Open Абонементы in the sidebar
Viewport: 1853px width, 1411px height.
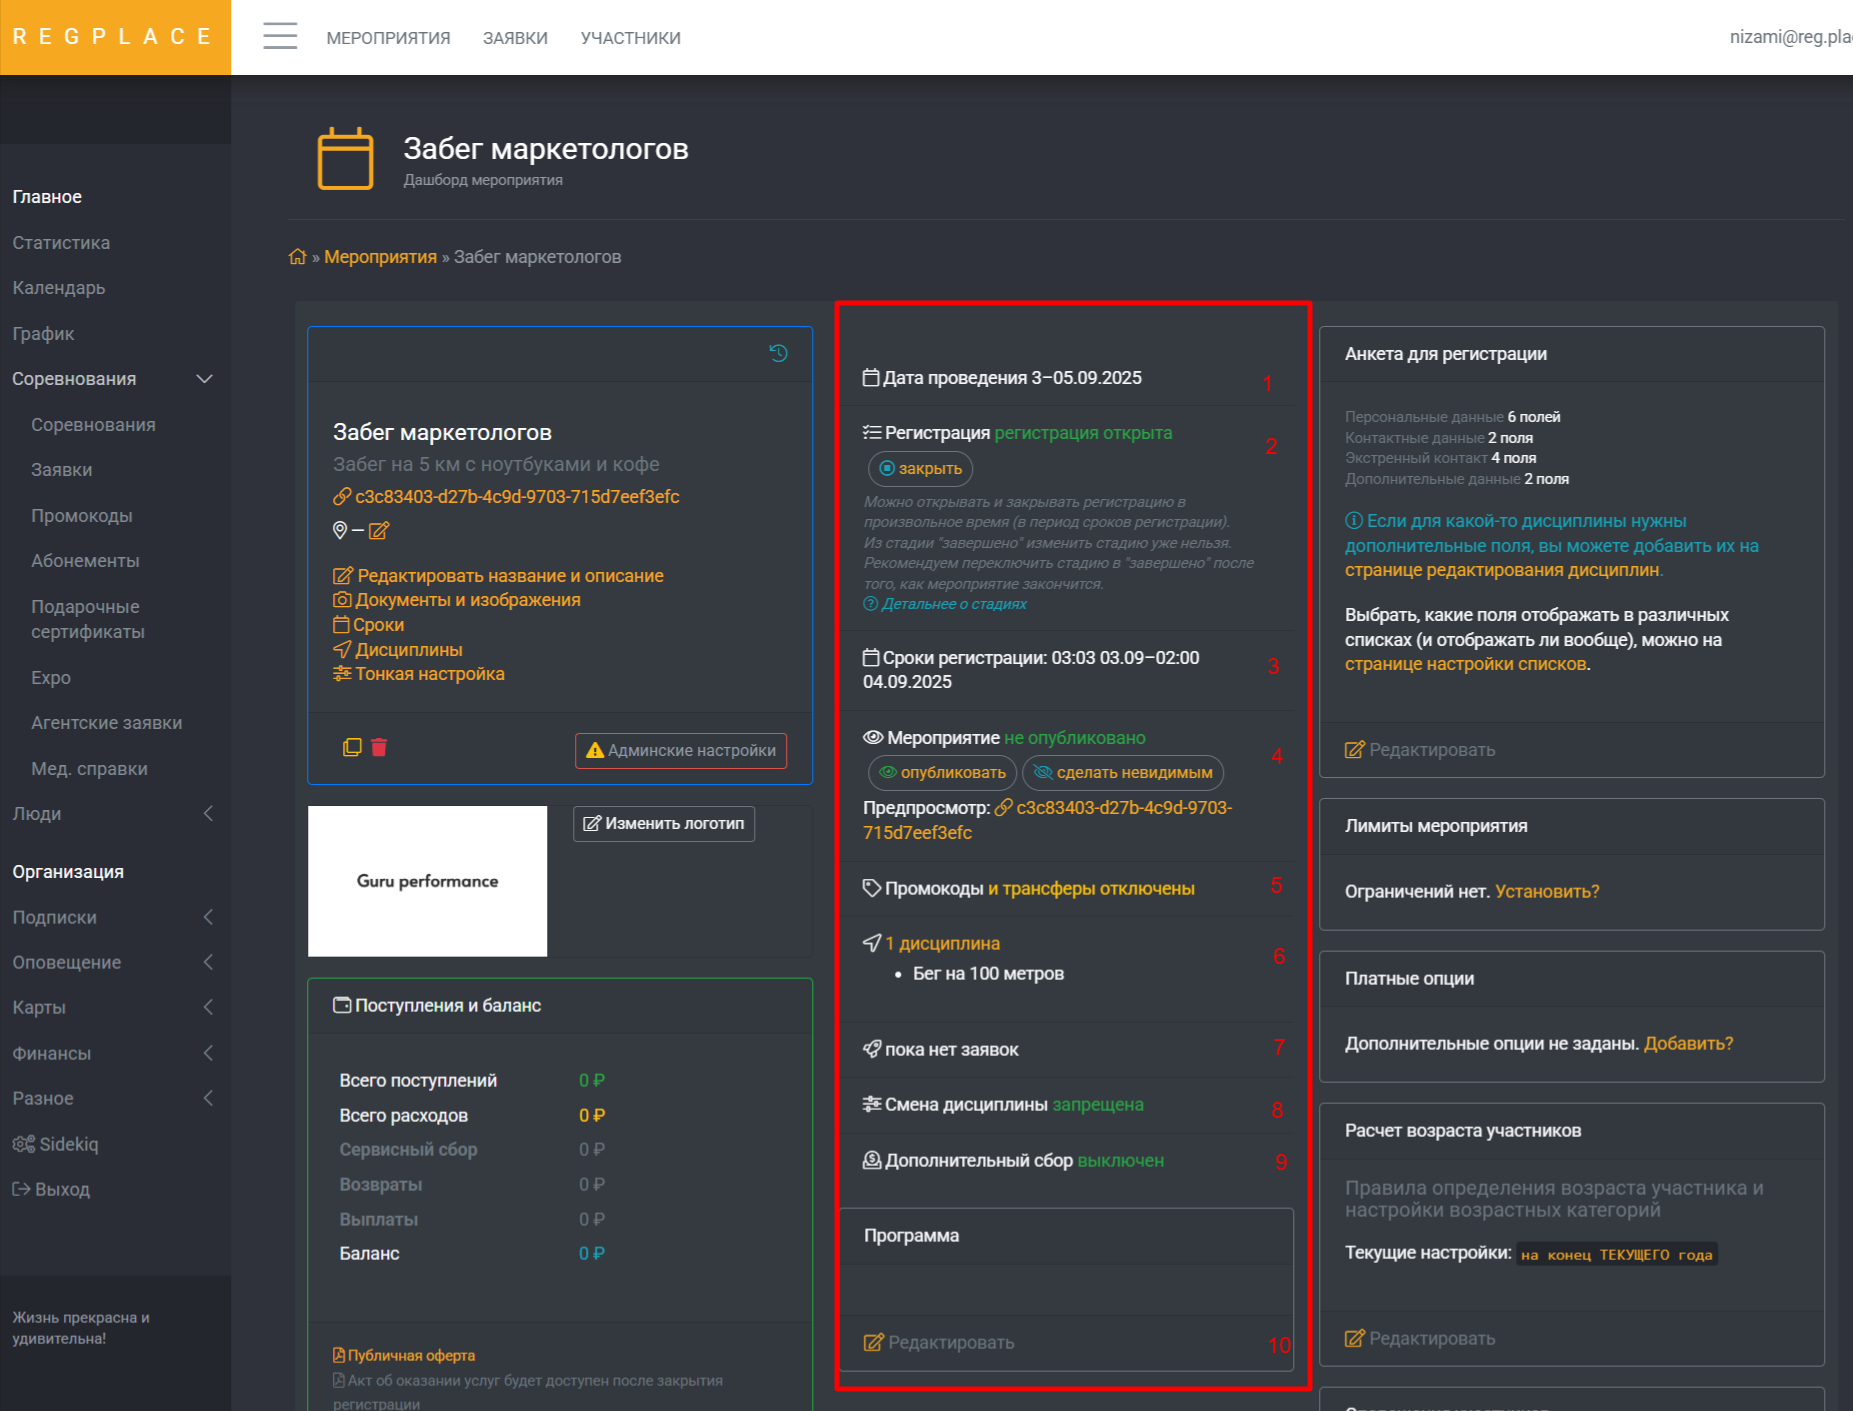click(x=85, y=561)
